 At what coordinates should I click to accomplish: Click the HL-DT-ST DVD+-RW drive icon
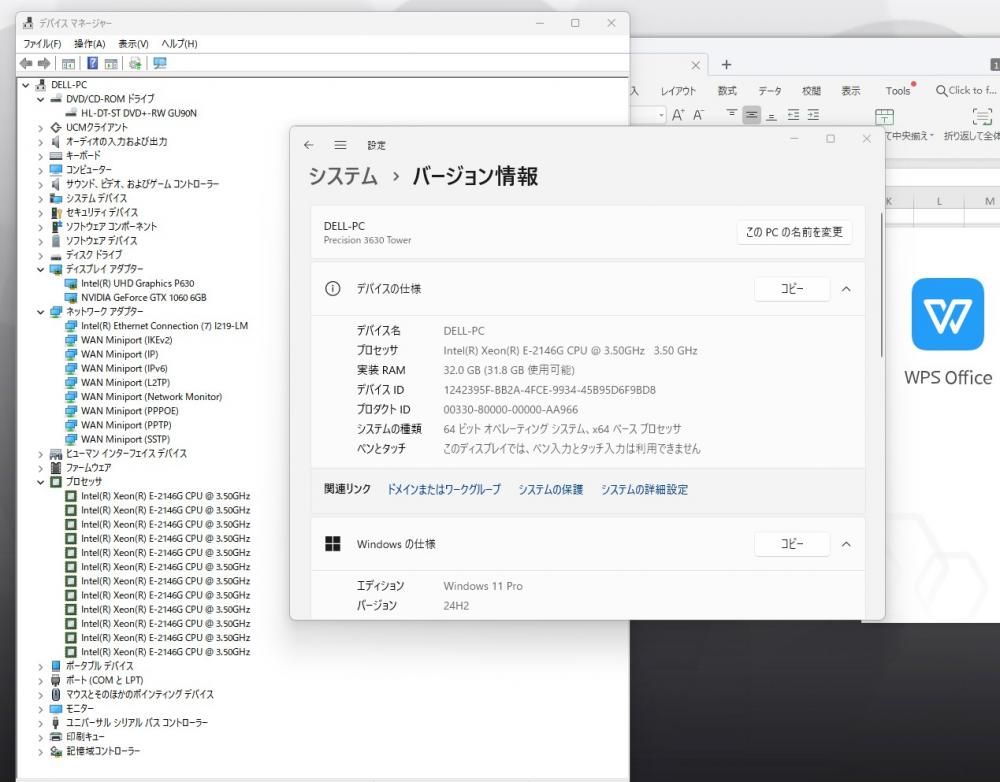(71, 113)
